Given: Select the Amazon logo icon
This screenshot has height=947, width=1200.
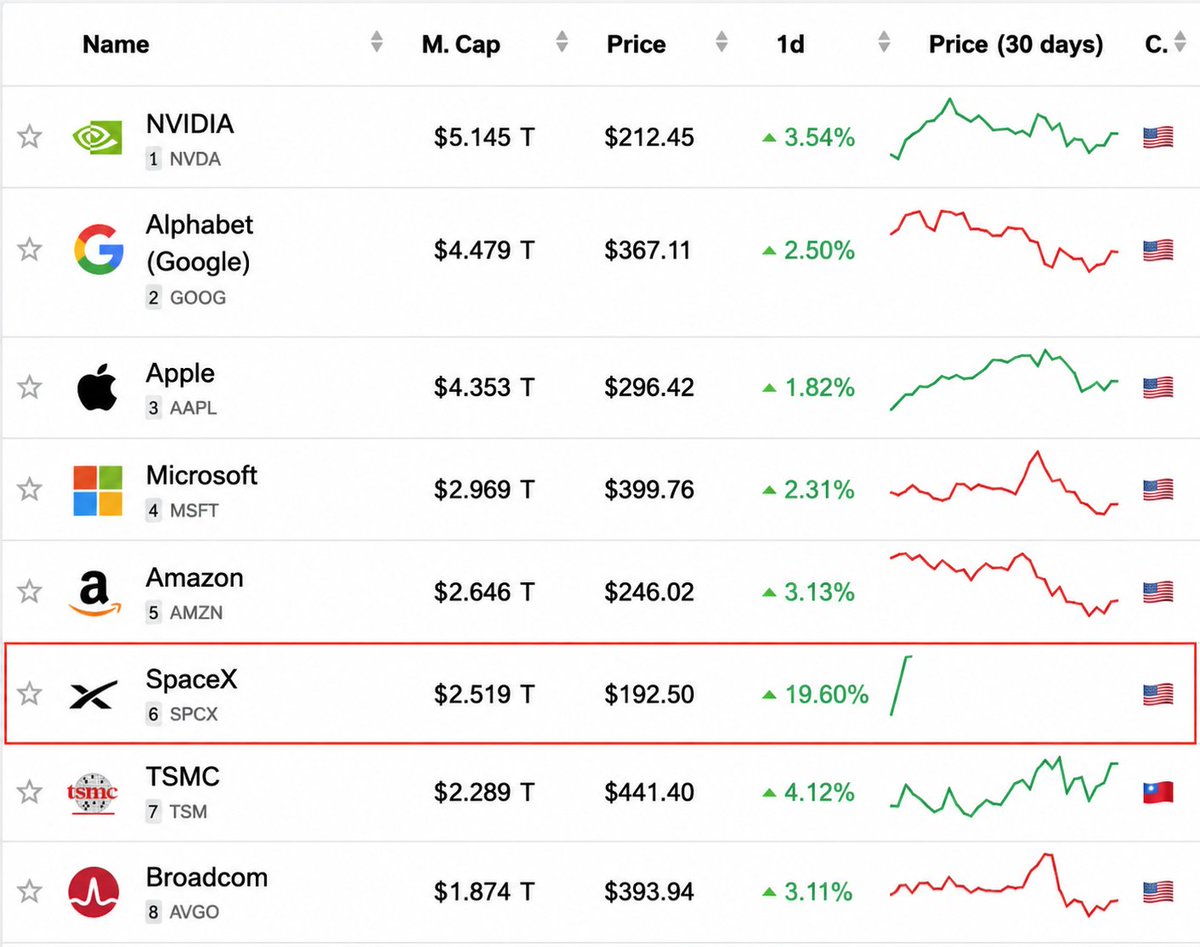Looking at the screenshot, I should [95, 592].
